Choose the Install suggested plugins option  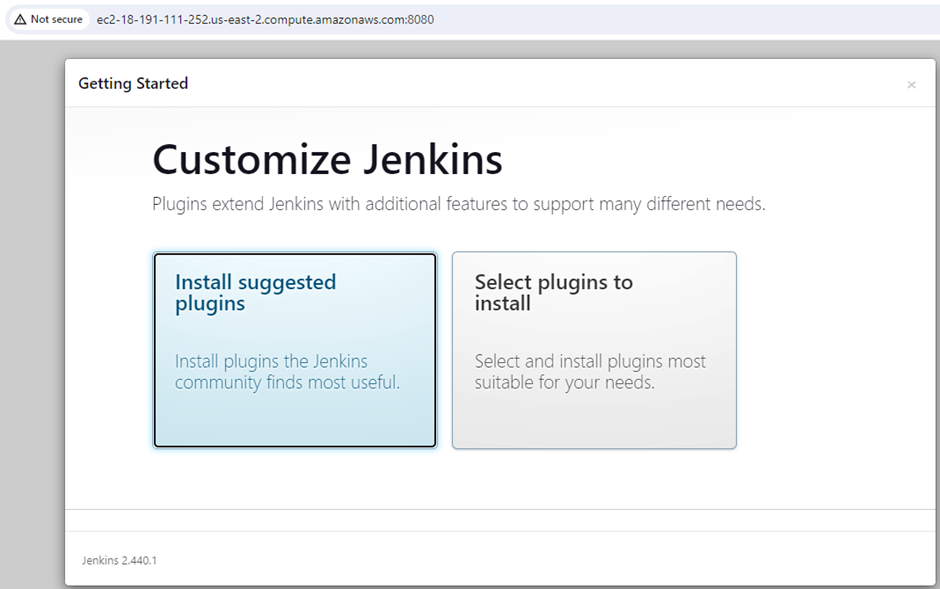point(295,350)
